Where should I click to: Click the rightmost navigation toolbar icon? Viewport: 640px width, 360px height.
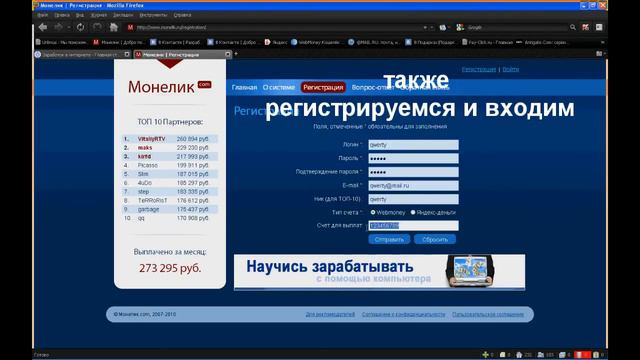click(599, 27)
